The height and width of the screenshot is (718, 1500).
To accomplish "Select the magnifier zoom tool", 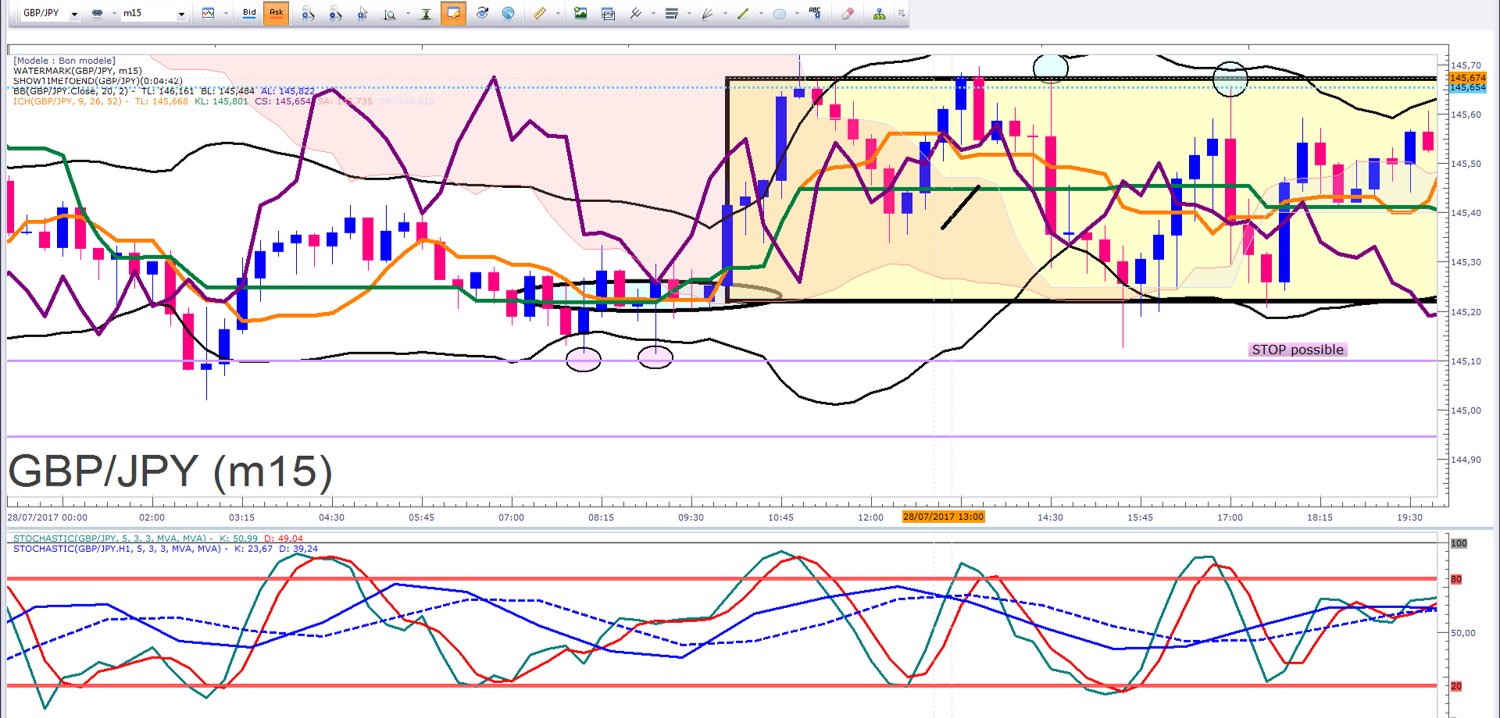I will (x=391, y=14).
